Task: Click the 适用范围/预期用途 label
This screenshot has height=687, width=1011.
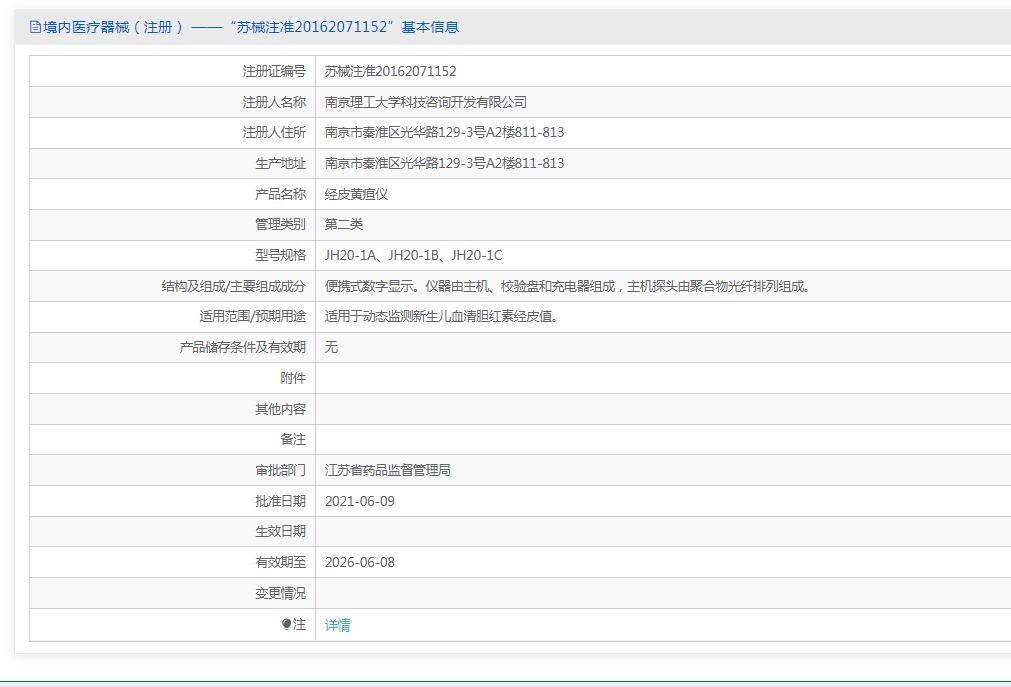Action: pyautogui.click(x=253, y=316)
